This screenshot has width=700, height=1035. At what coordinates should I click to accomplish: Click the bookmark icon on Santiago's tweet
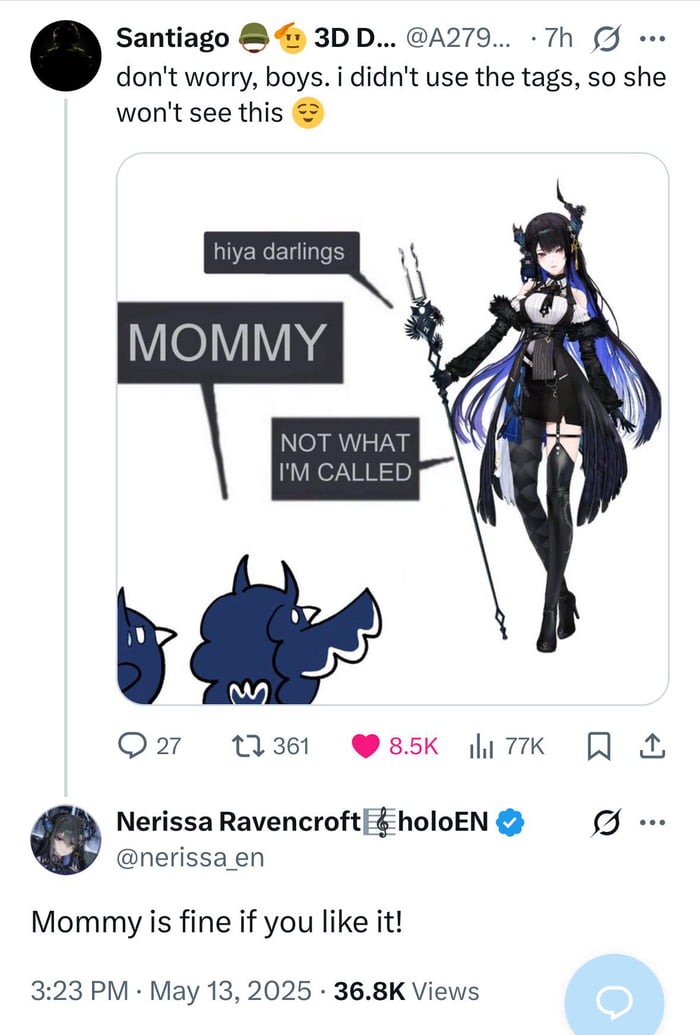coord(599,746)
